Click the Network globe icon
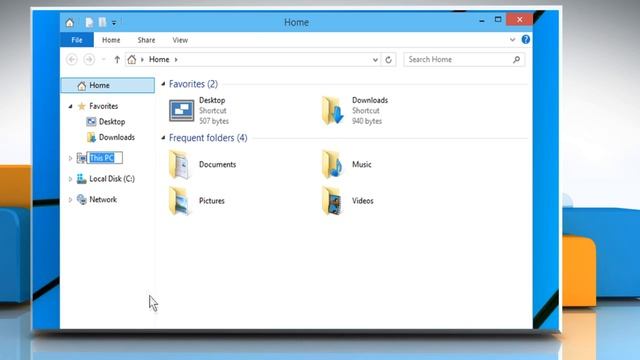Viewport: 640px width, 360px height. 82,200
